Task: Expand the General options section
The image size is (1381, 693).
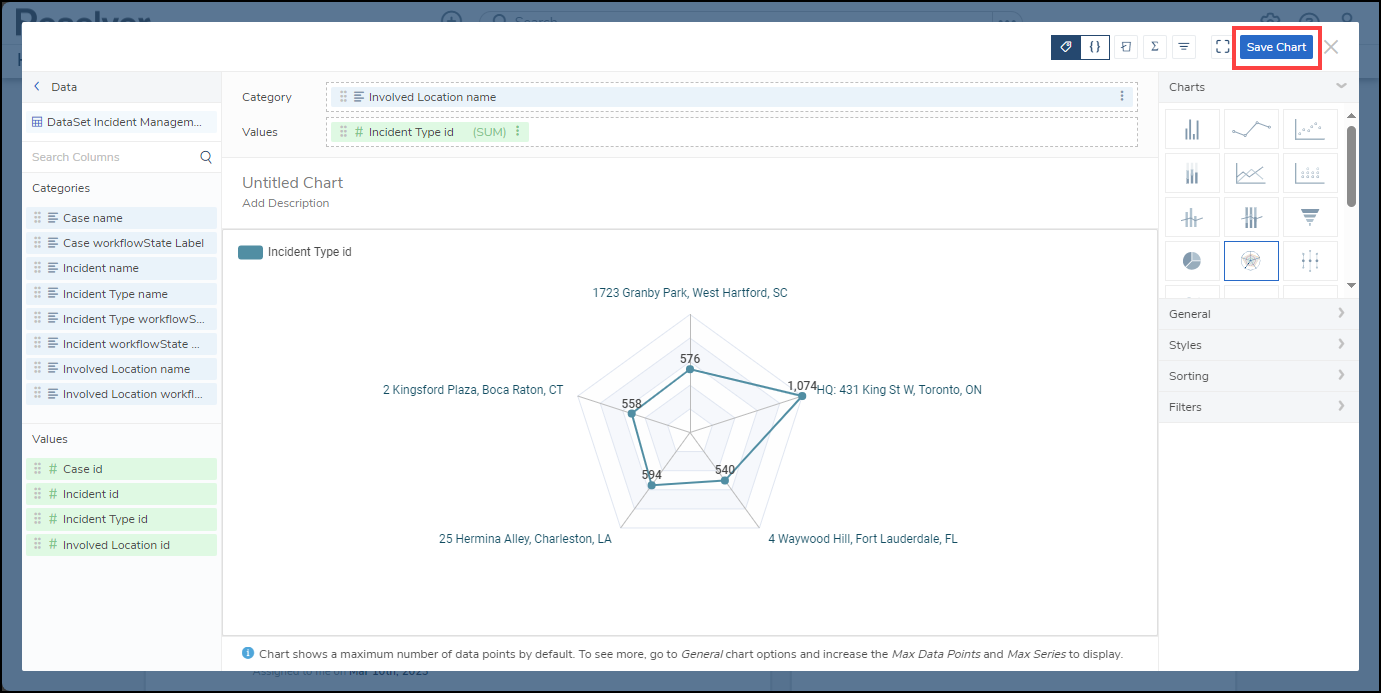Action: tap(1258, 314)
